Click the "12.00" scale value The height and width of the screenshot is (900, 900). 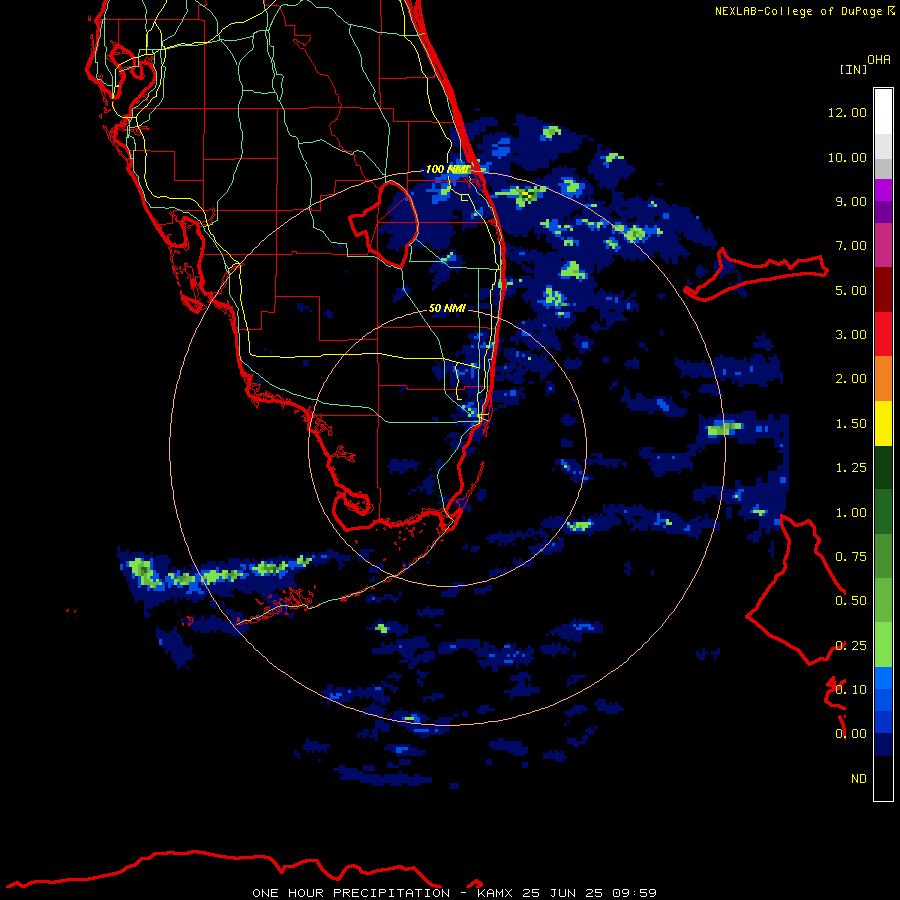click(847, 112)
